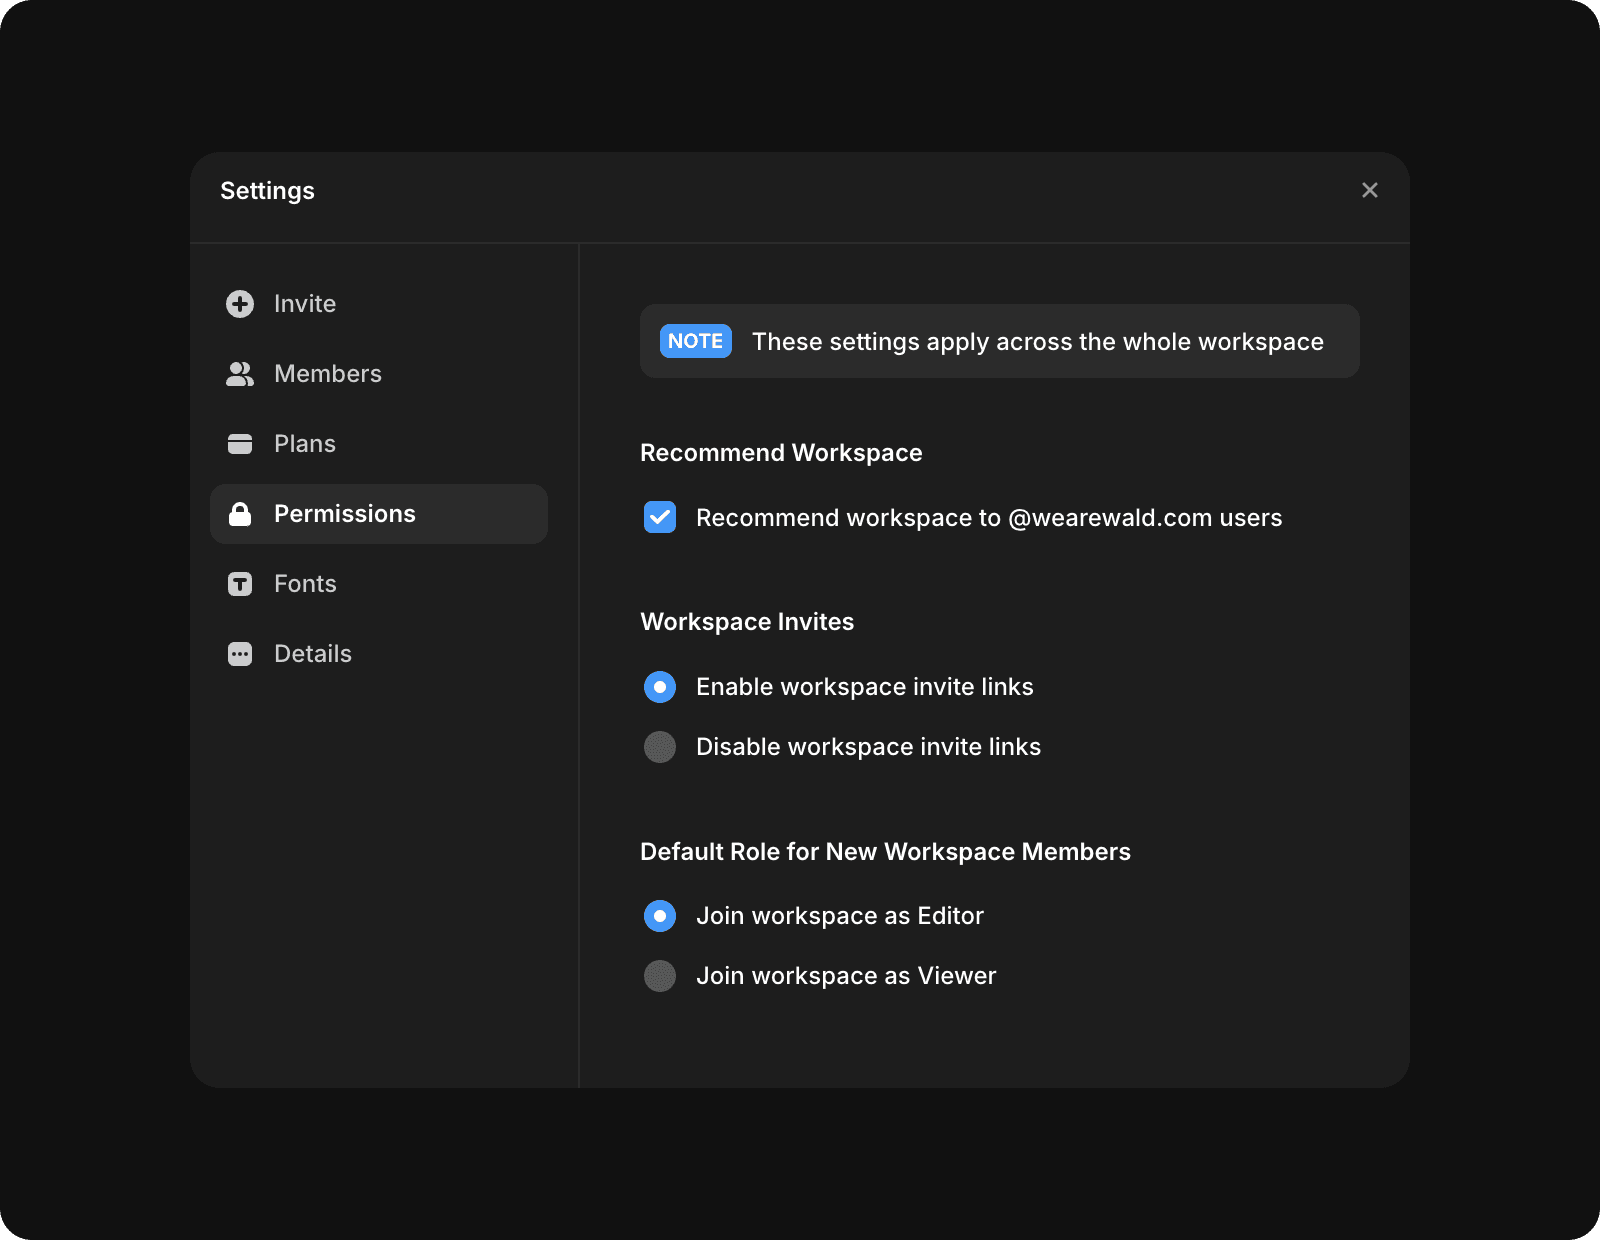Close the Settings dialog with X
This screenshot has width=1600, height=1240.
coord(1370,190)
